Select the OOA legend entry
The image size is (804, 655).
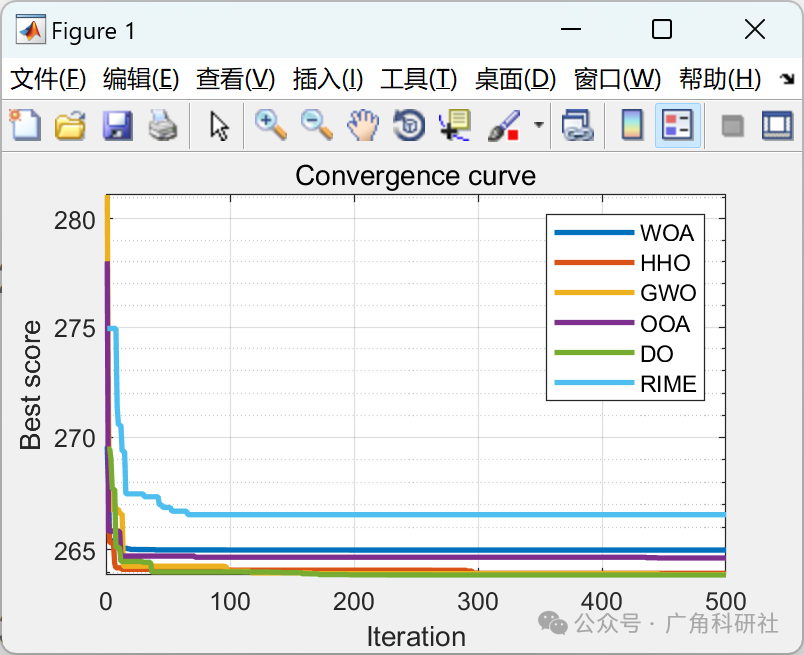(622, 323)
